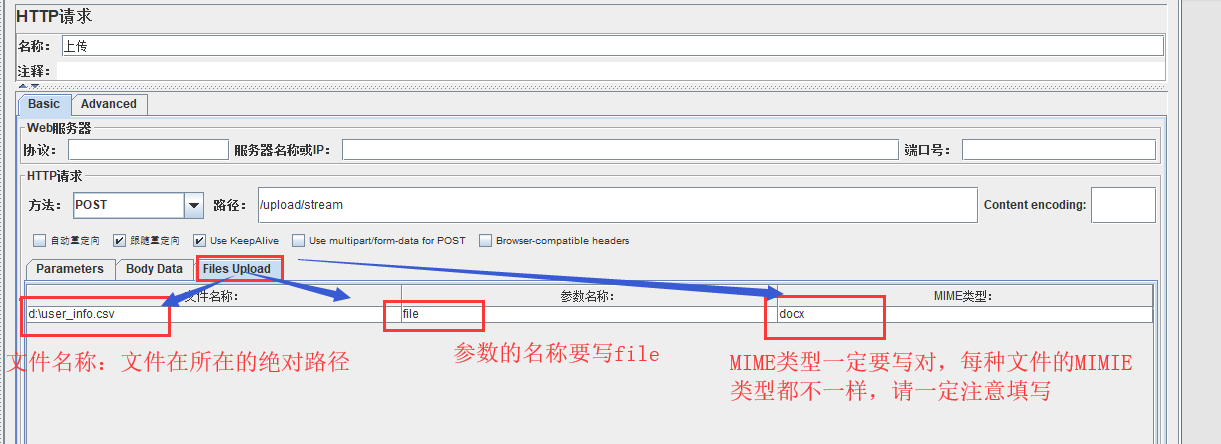Check the Browser-compatible headers option

click(486, 241)
